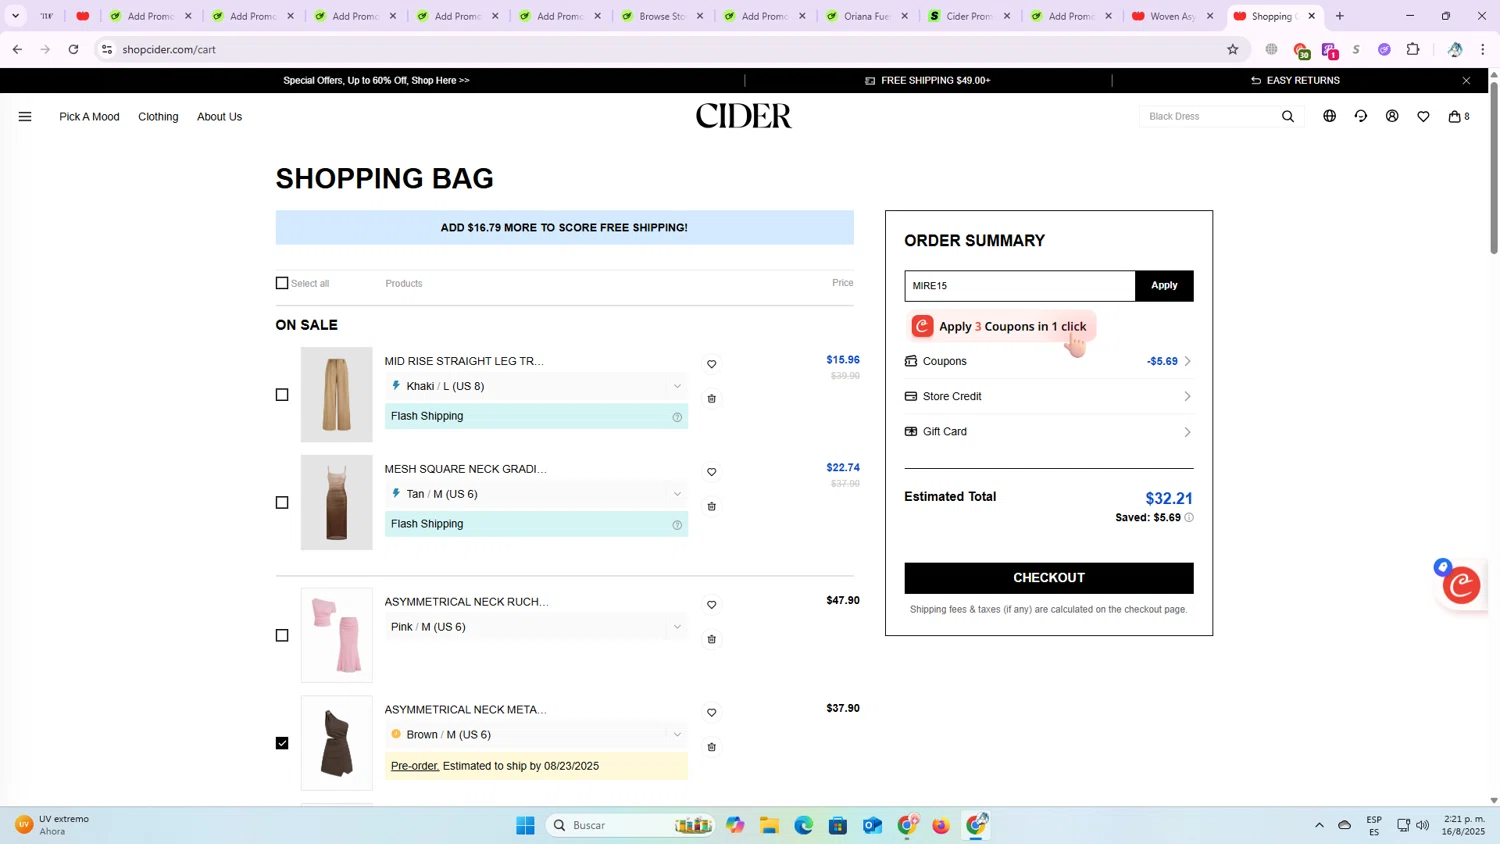Delete Mid Rise Straight Leg item
This screenshot has height=844, width=1500.
[712, 399]
